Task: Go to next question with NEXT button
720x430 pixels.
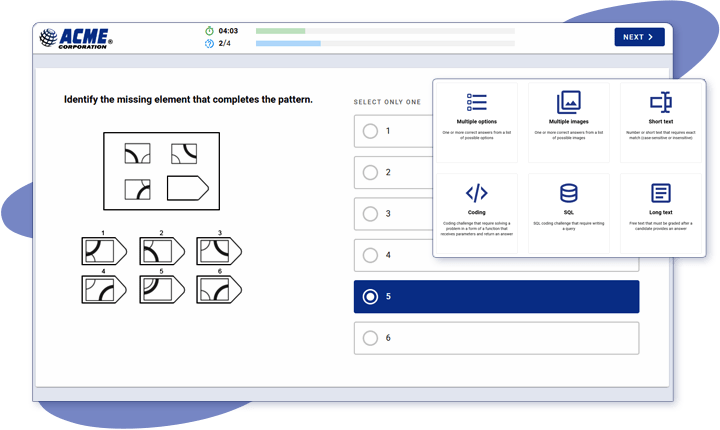Action: pyautogui.click(x=639, y=37)
